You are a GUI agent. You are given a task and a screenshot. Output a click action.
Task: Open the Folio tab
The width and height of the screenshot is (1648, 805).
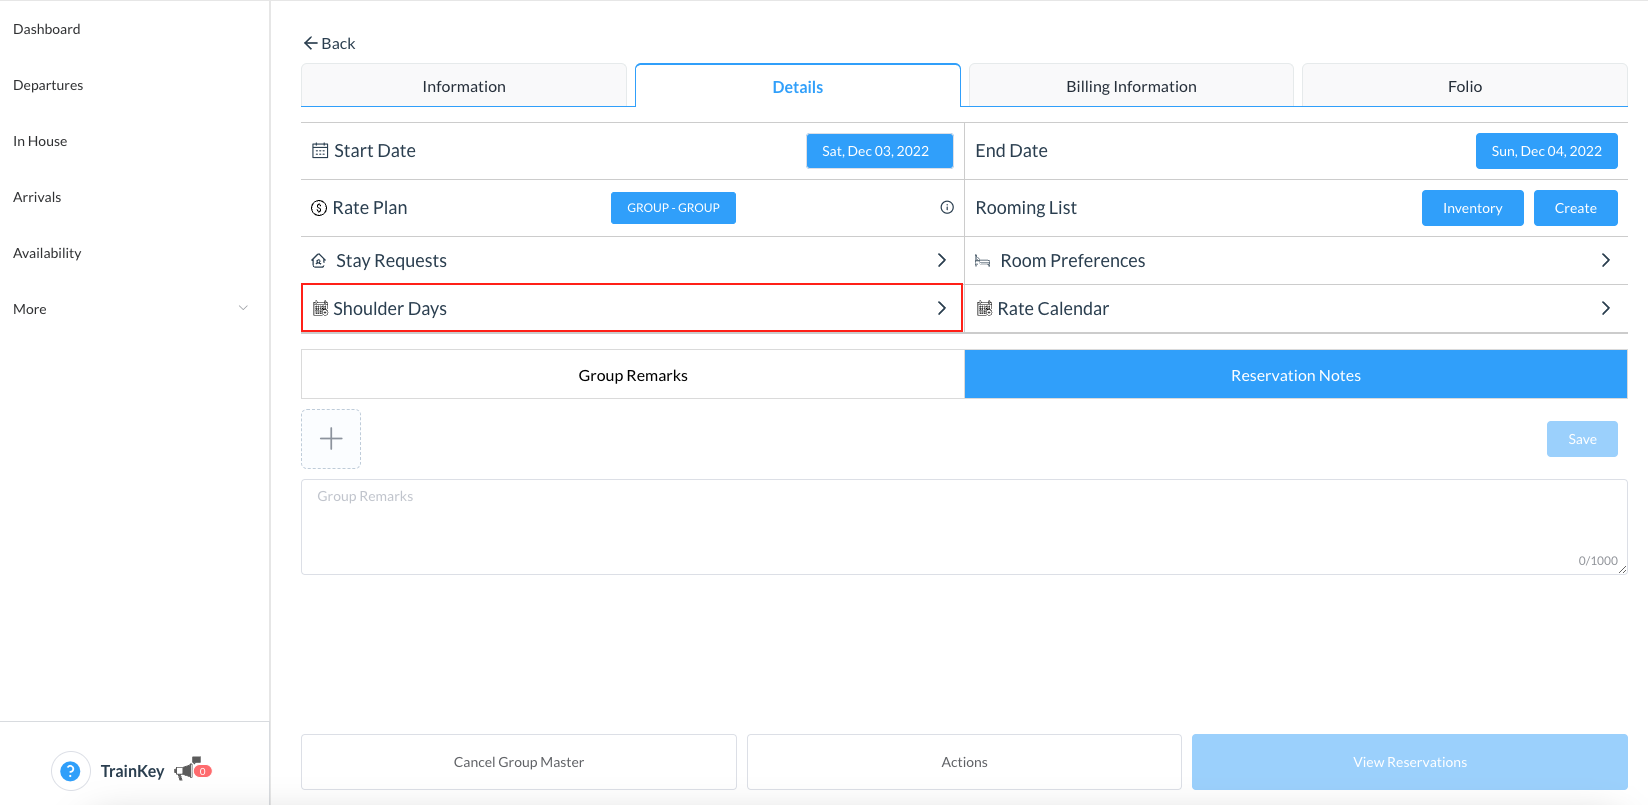1464,86
